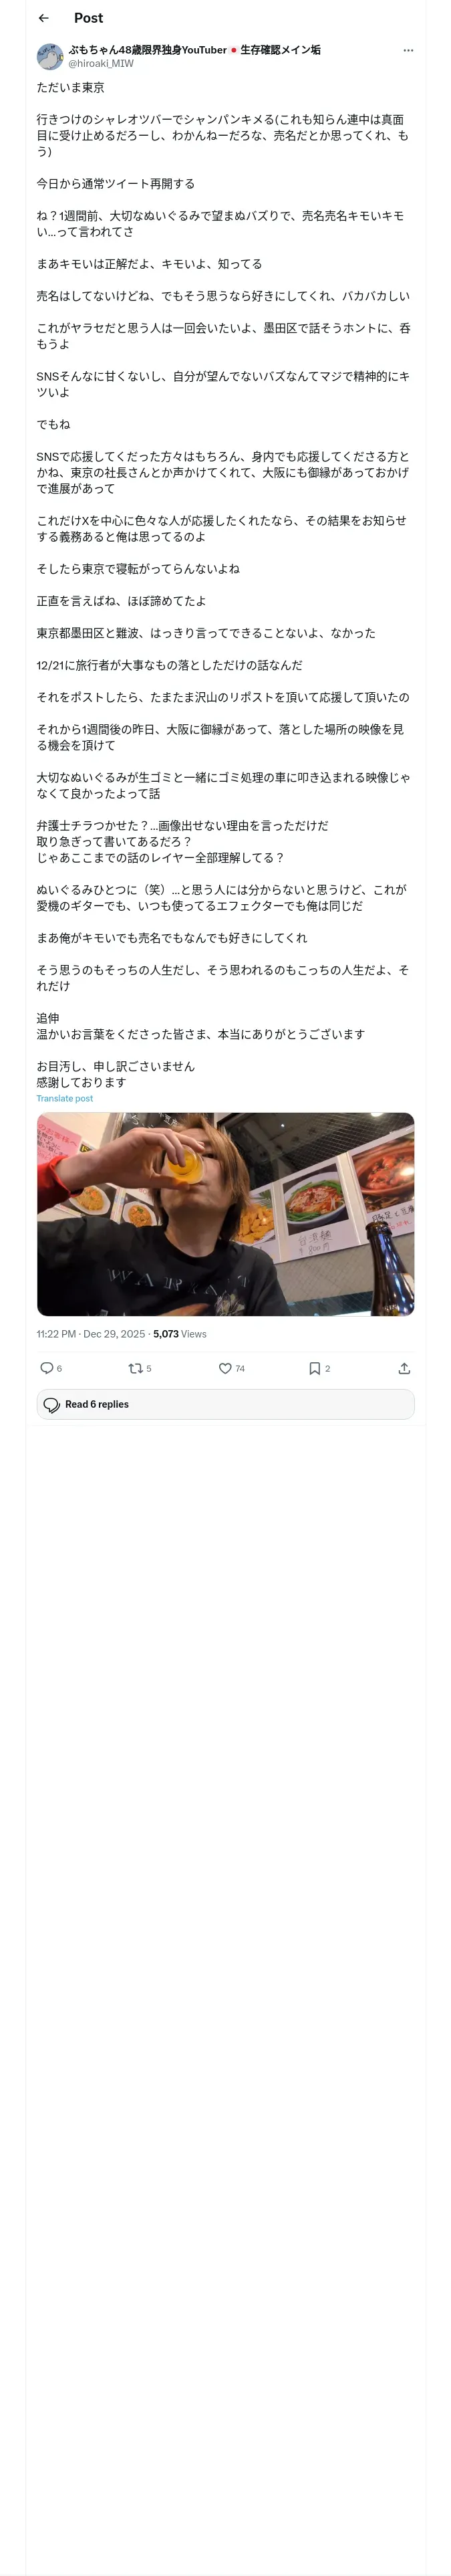
Task: Open the author's profile avatar
Action: (50, 56)
